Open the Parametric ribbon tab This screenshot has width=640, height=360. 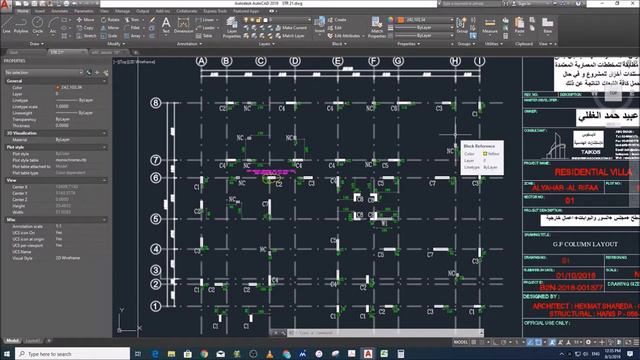click(x=84, y=11)
